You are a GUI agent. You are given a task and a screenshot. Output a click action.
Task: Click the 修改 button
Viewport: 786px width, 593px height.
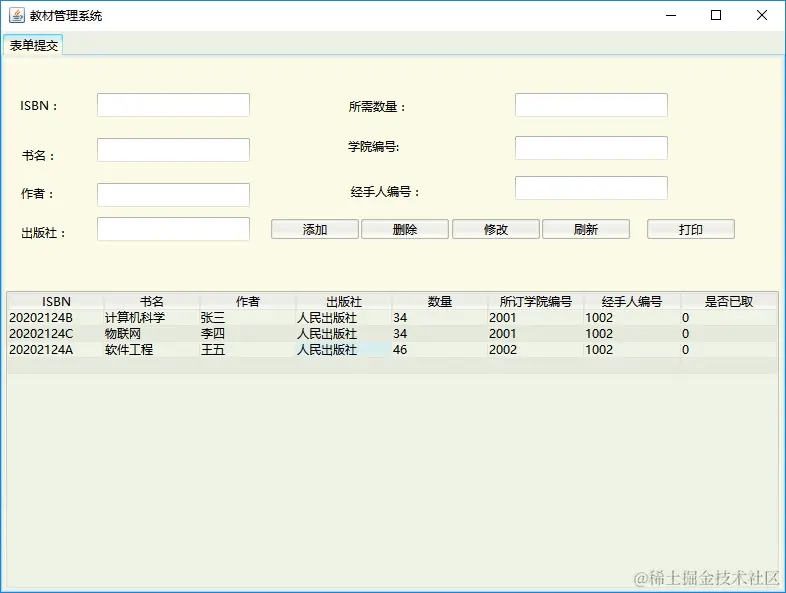[x=496, y=229]
